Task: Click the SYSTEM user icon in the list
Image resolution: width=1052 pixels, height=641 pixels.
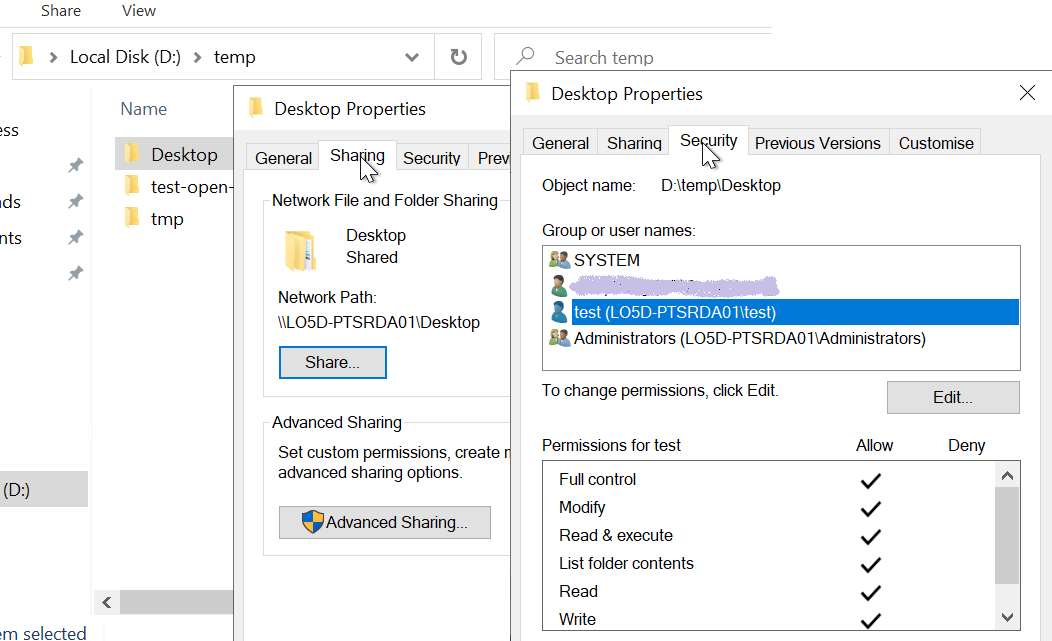Action: click(559, 260)
